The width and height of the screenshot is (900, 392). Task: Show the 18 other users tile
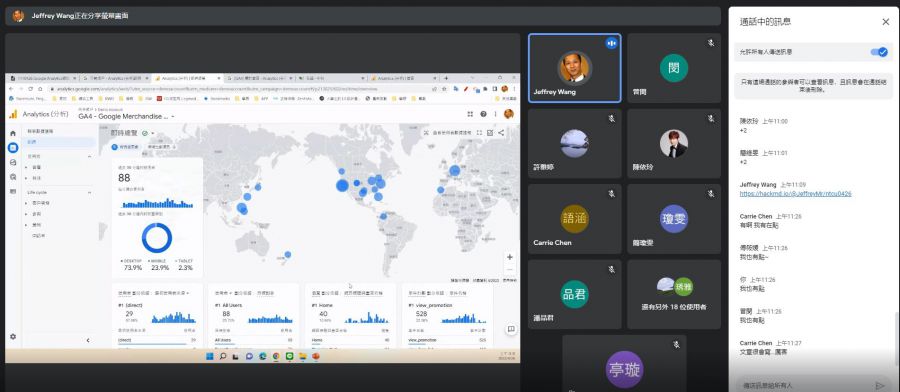[674, 294]
